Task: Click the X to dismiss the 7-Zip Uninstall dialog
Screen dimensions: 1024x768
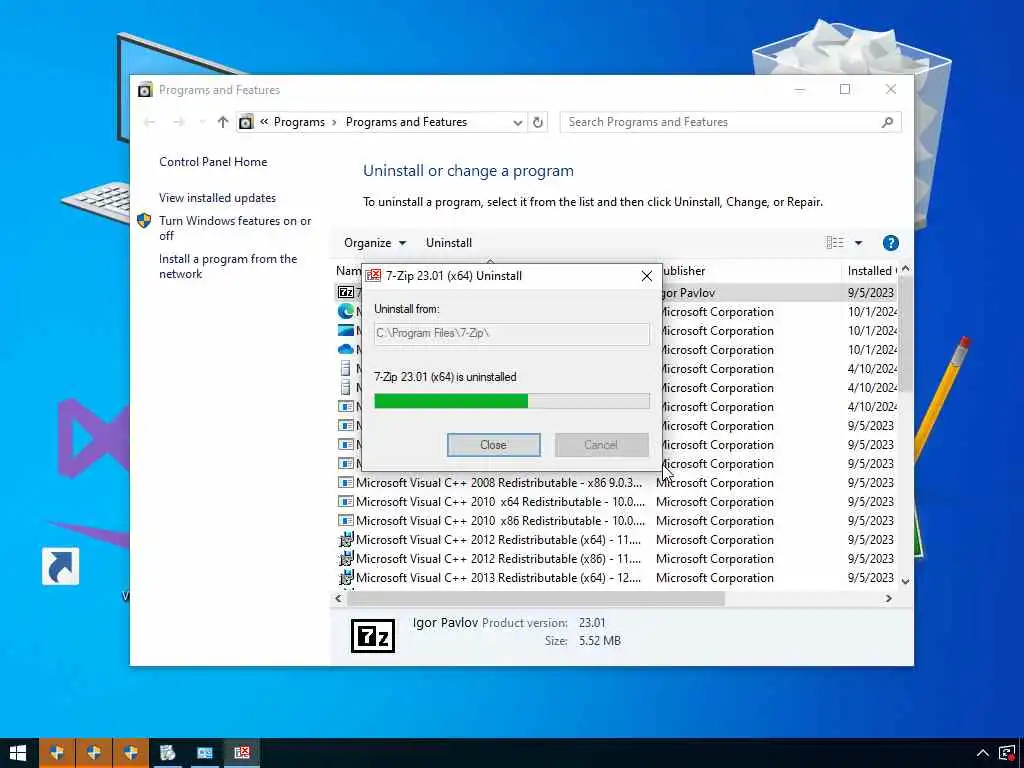Action: (647, 276)
